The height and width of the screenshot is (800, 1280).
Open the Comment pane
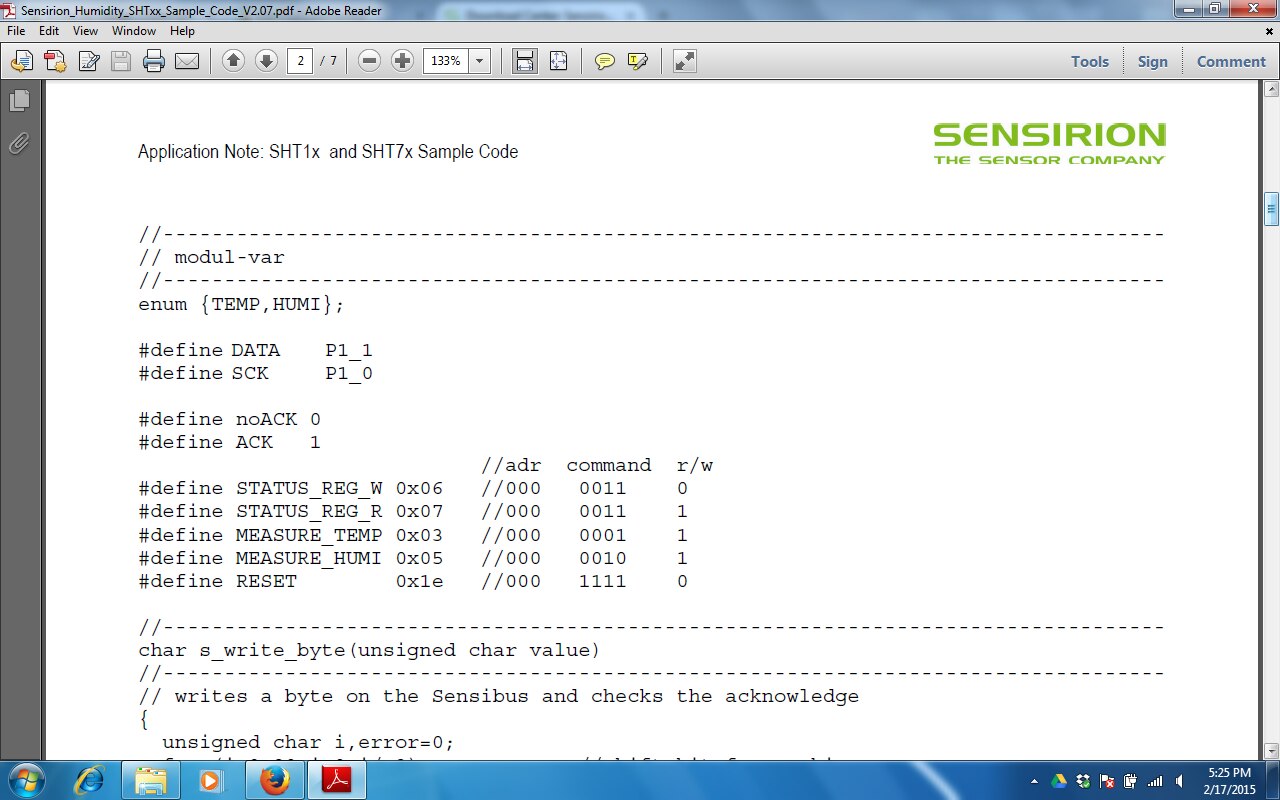(1231, 61)
